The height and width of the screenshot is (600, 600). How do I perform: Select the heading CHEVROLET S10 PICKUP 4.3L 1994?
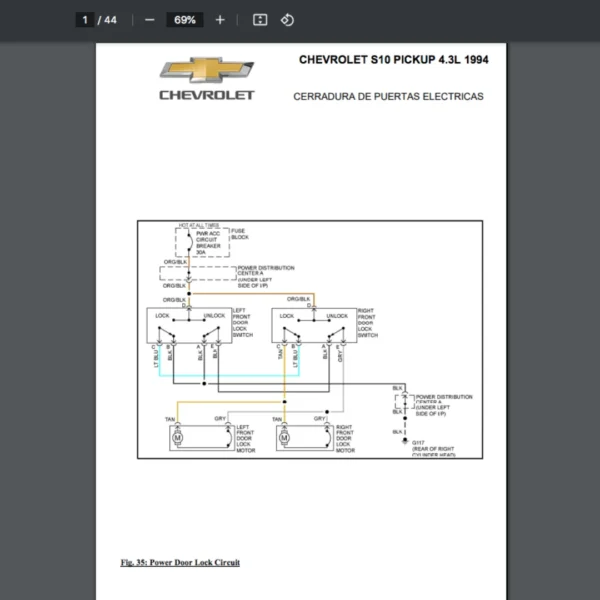pyautogui.click(x=394, y=60)
